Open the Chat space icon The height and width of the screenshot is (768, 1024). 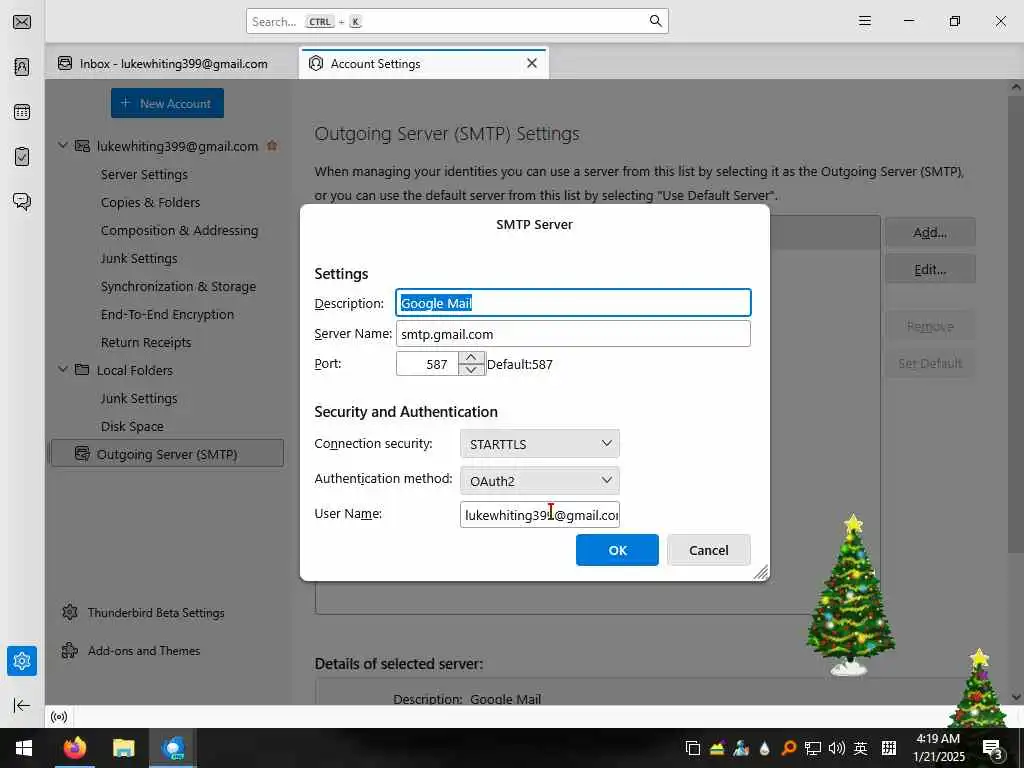(x=22, y=201)
